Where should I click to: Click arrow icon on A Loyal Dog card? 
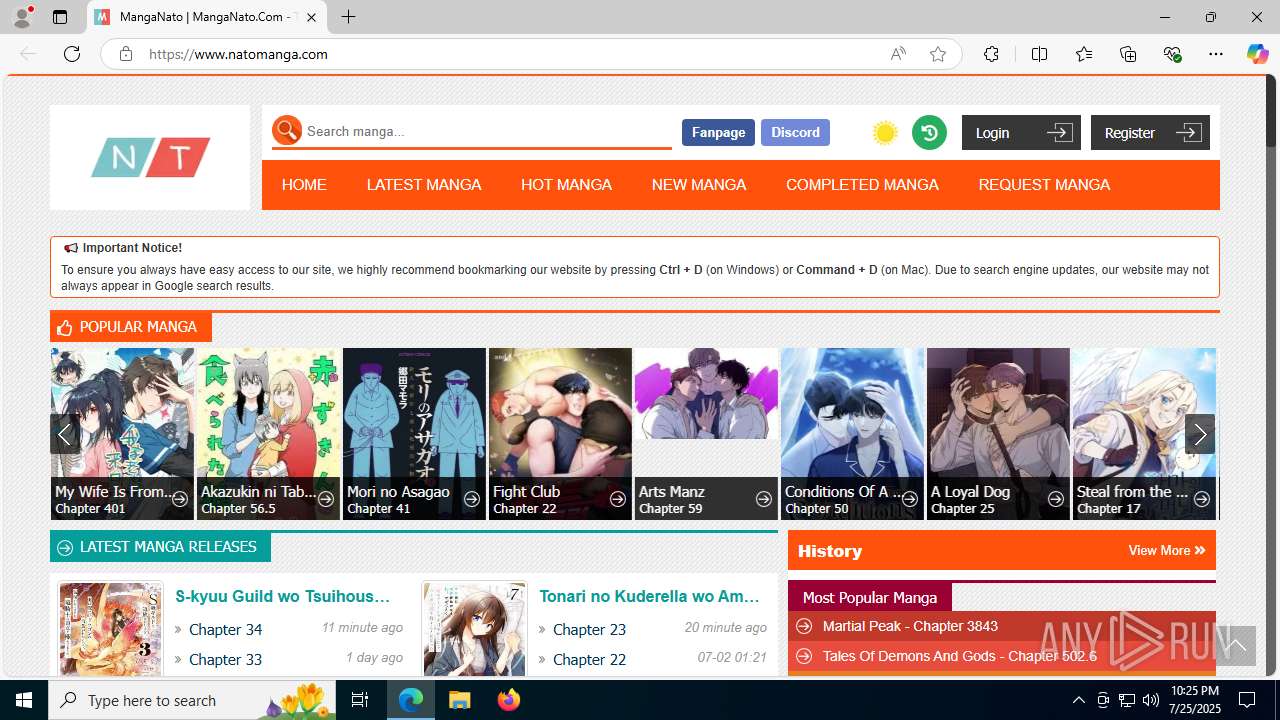(1056, 499)
